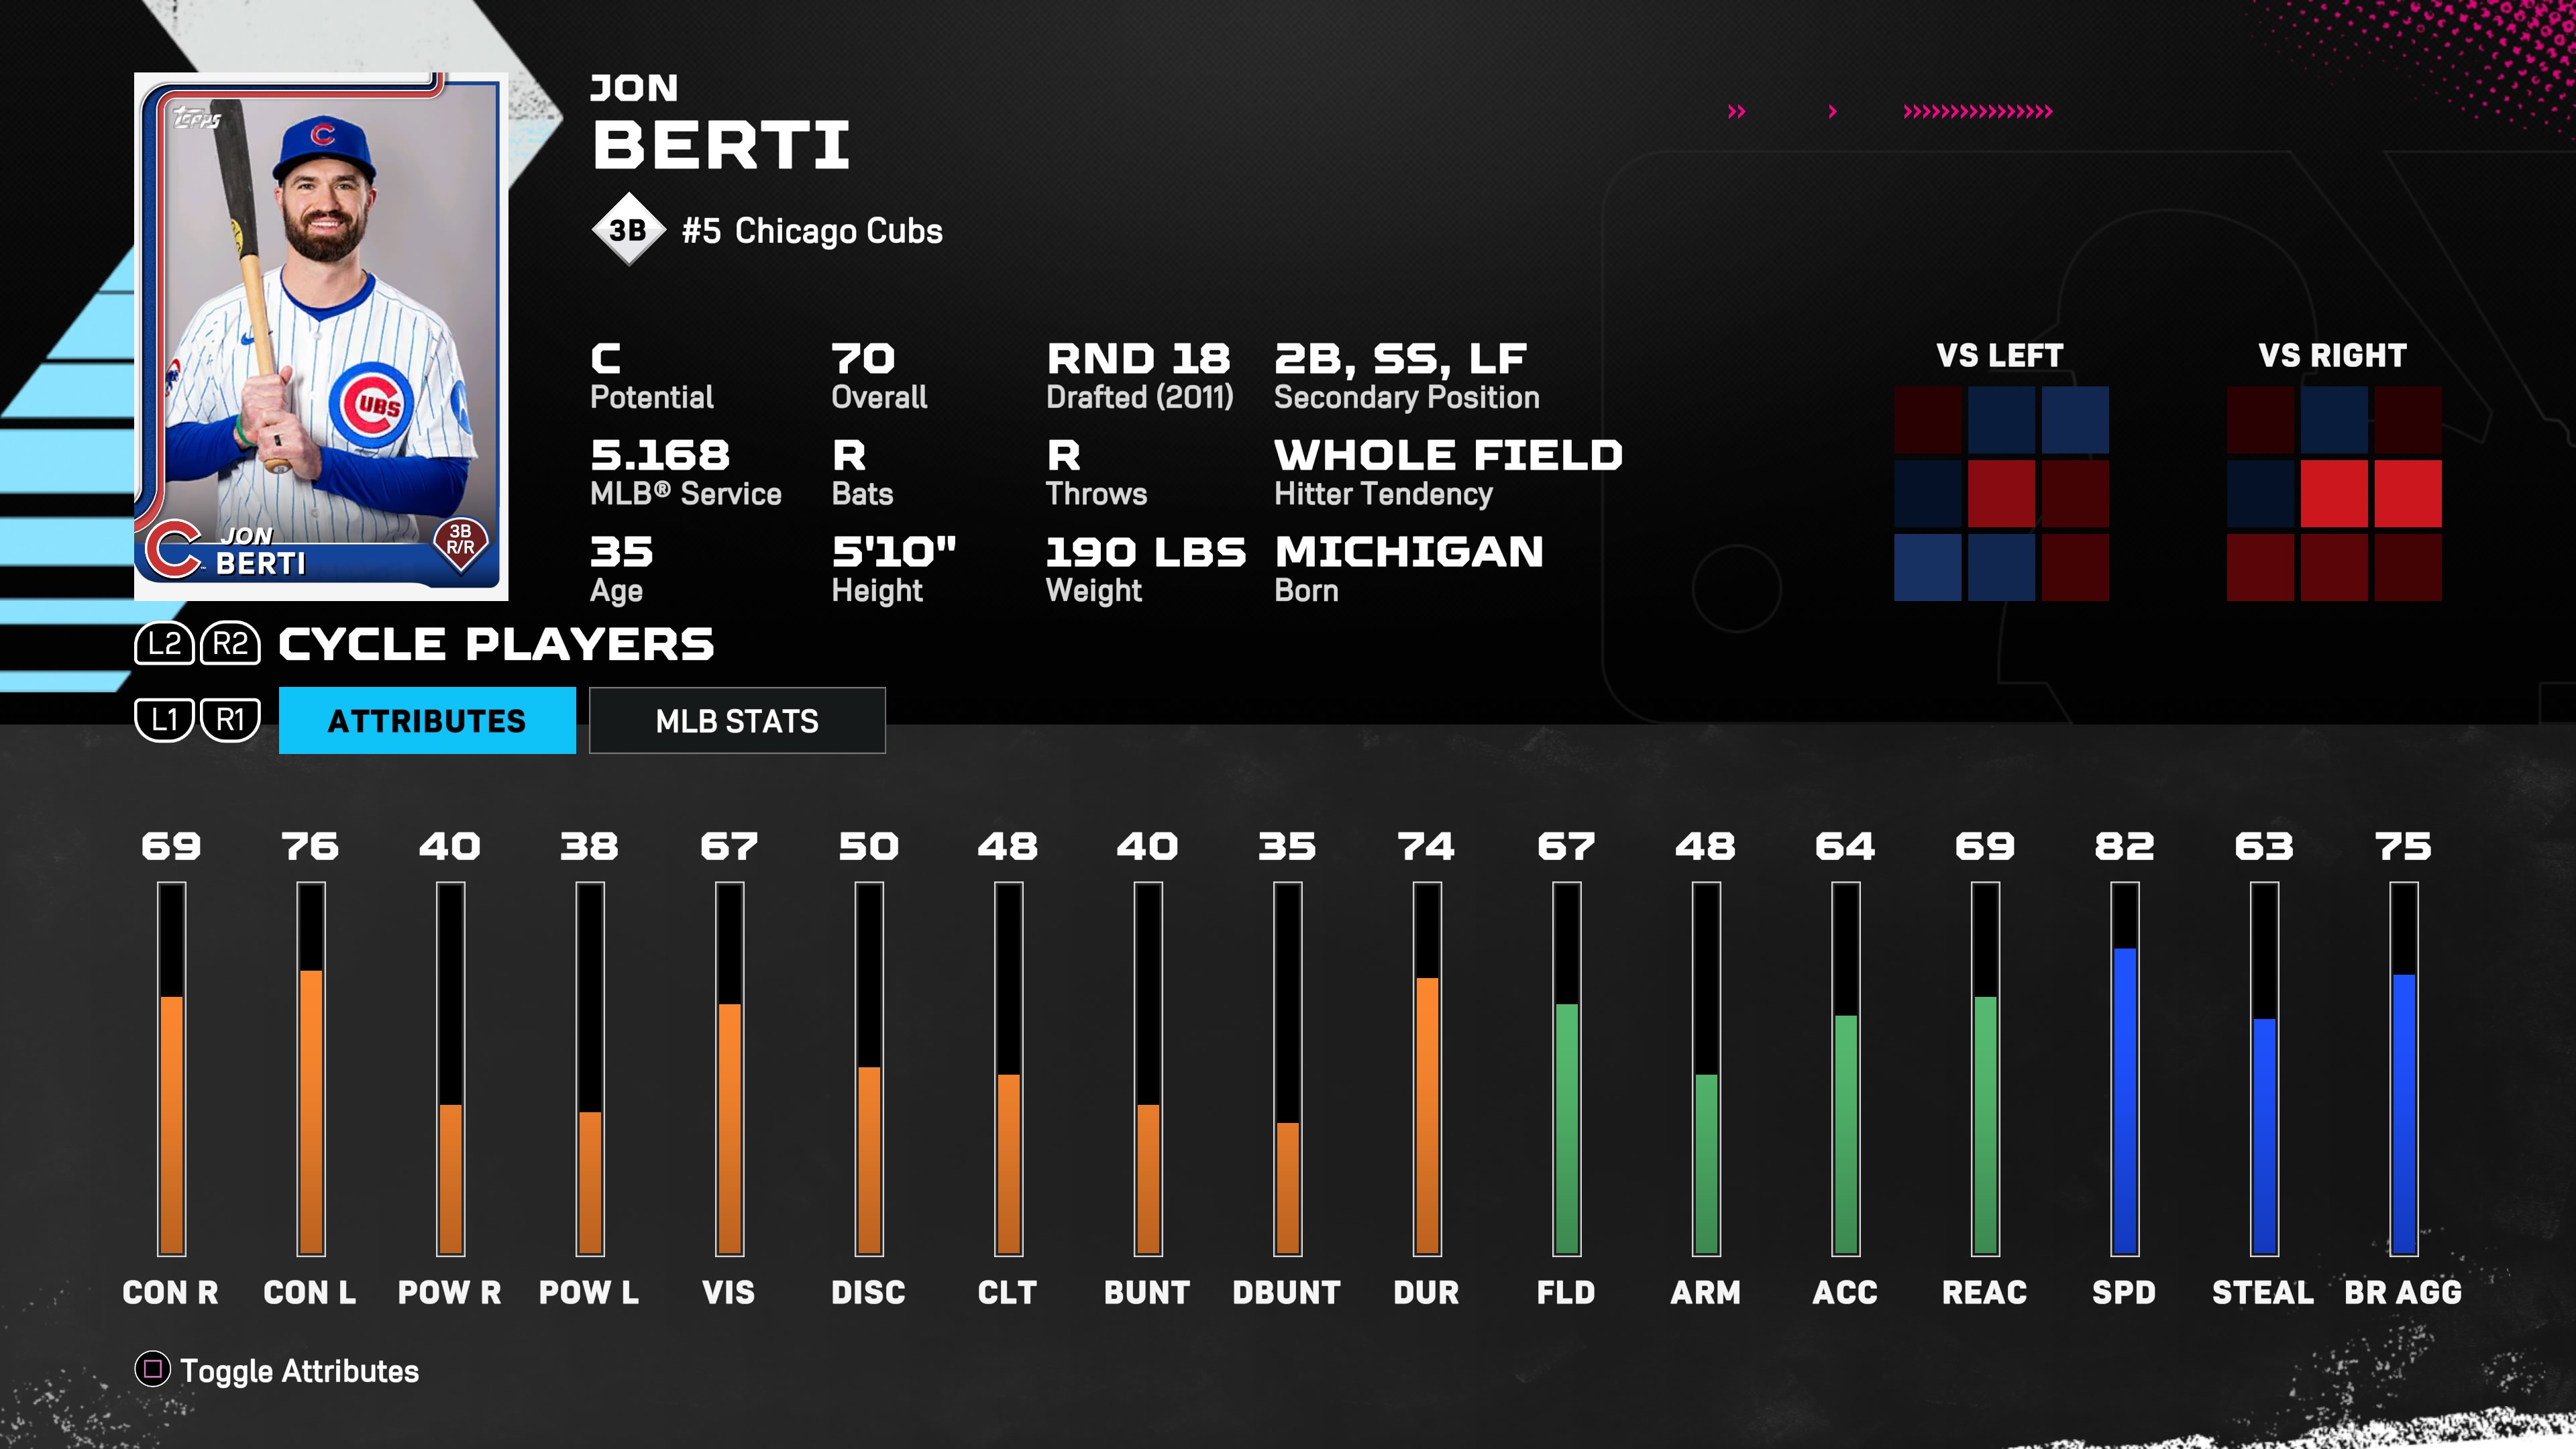Click the Chicago Cubs team name
Screen dimensions: 2576x1449
tap(838, 231)
